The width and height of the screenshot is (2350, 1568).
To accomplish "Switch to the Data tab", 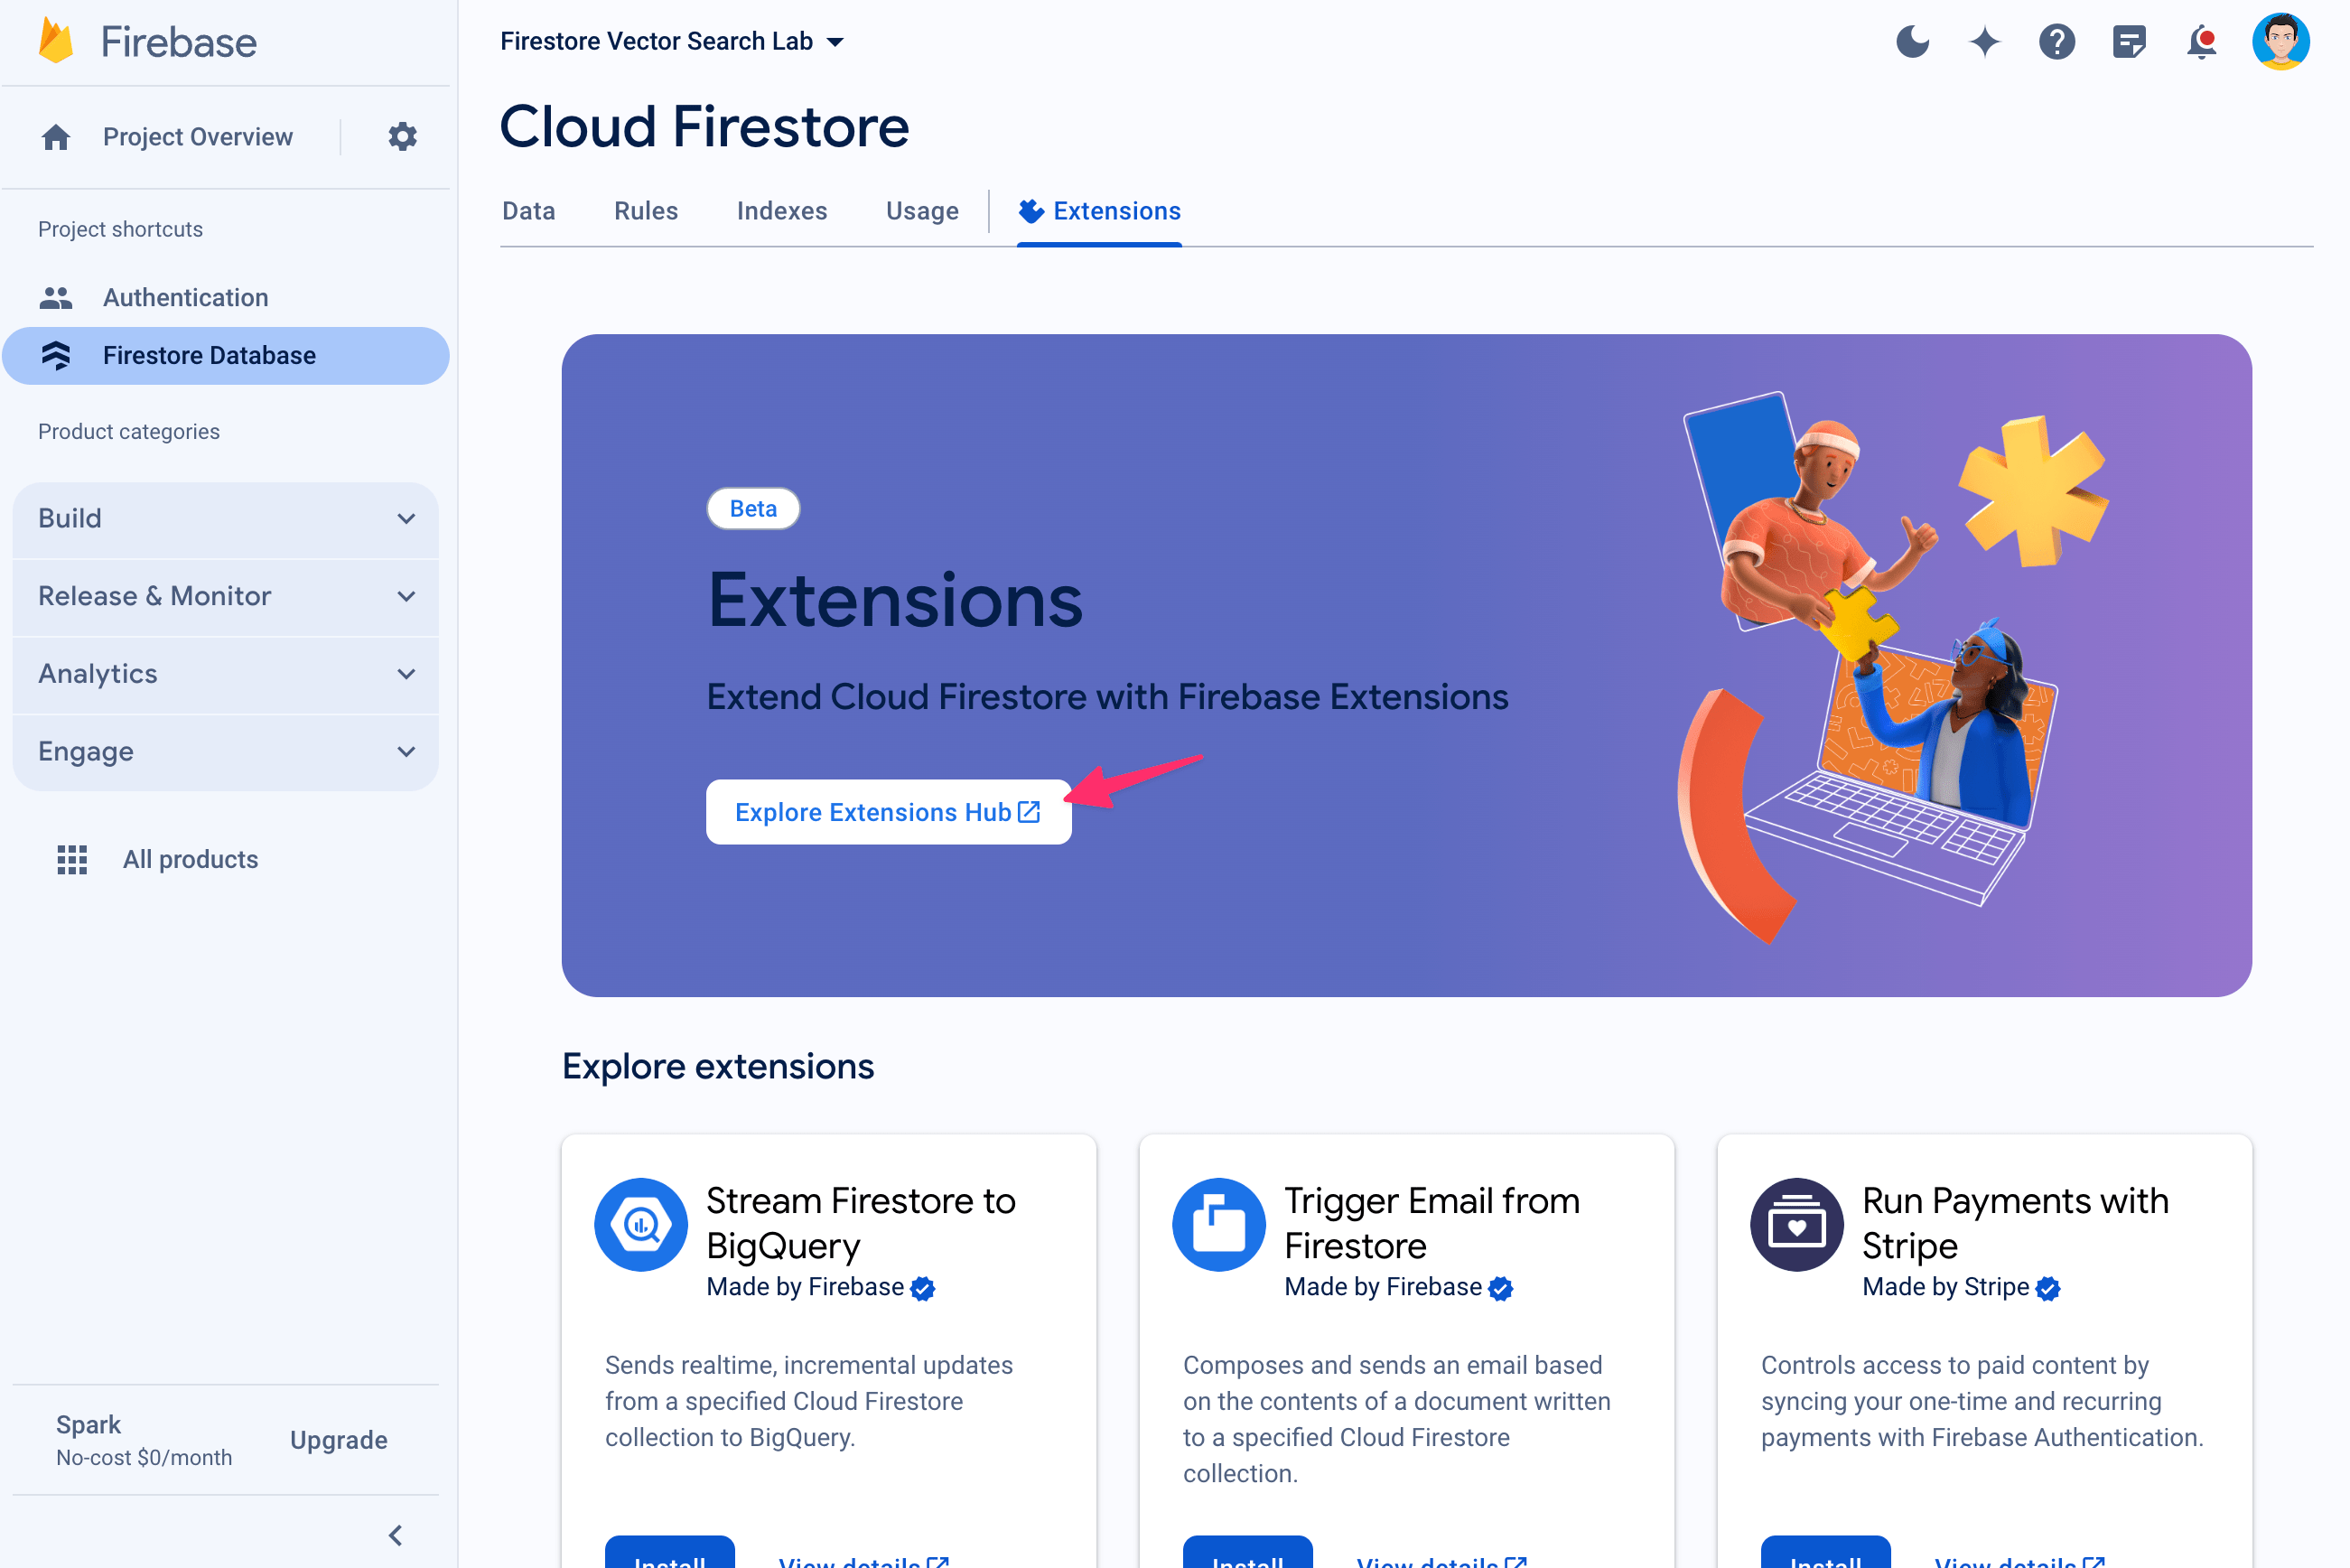I will coord(528,210).
